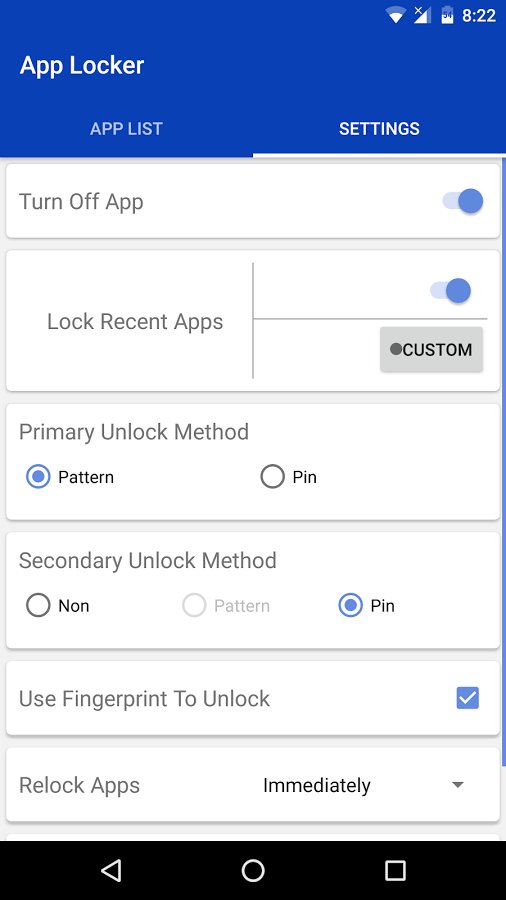Toggle the Lock Recent Apps switch
The width and height of the screenshot is (506, 900).
point(450,290)
